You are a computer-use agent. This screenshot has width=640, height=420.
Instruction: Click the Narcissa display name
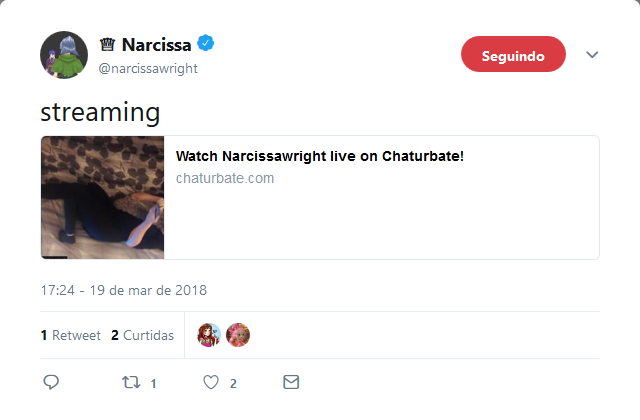click(x=156, y=45)
